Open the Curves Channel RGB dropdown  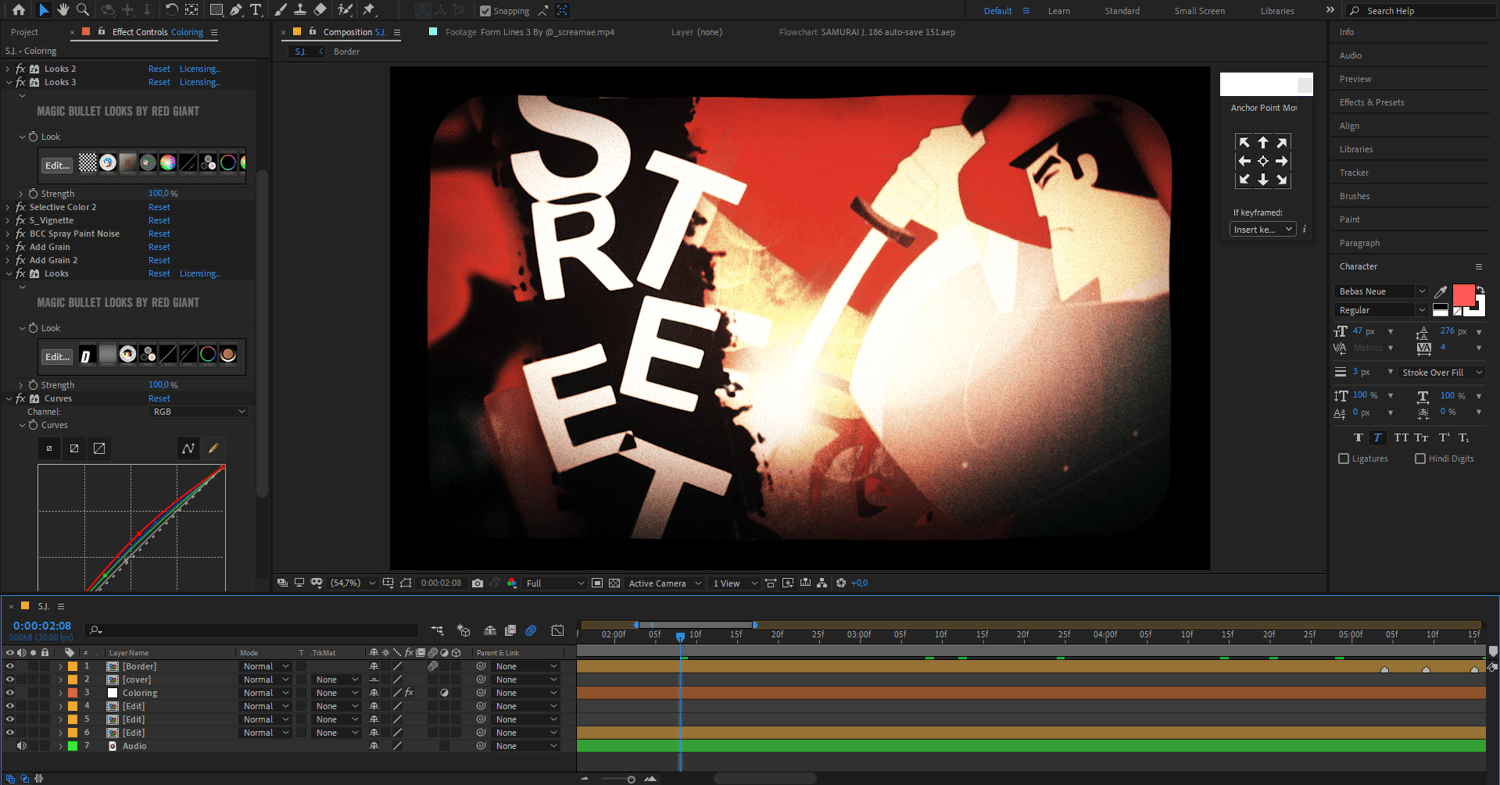coord(199,412)
